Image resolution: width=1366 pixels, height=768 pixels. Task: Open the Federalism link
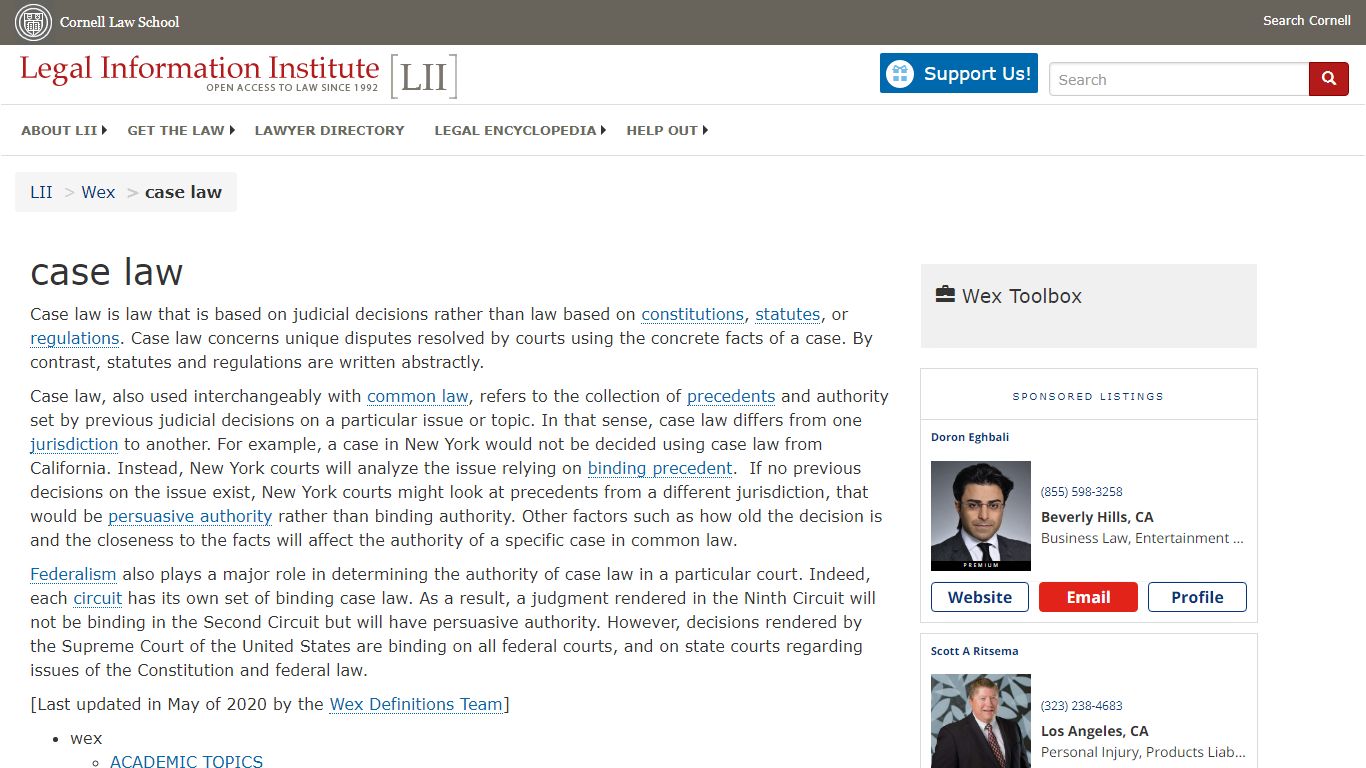point(73,574)
